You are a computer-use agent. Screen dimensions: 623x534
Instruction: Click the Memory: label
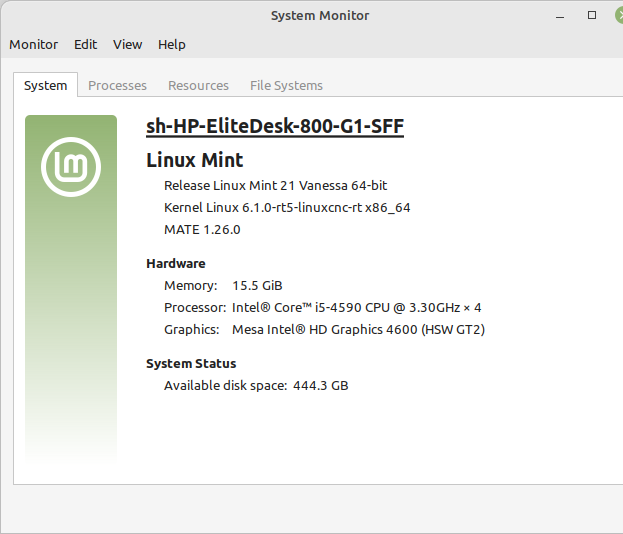click(191, 286)
